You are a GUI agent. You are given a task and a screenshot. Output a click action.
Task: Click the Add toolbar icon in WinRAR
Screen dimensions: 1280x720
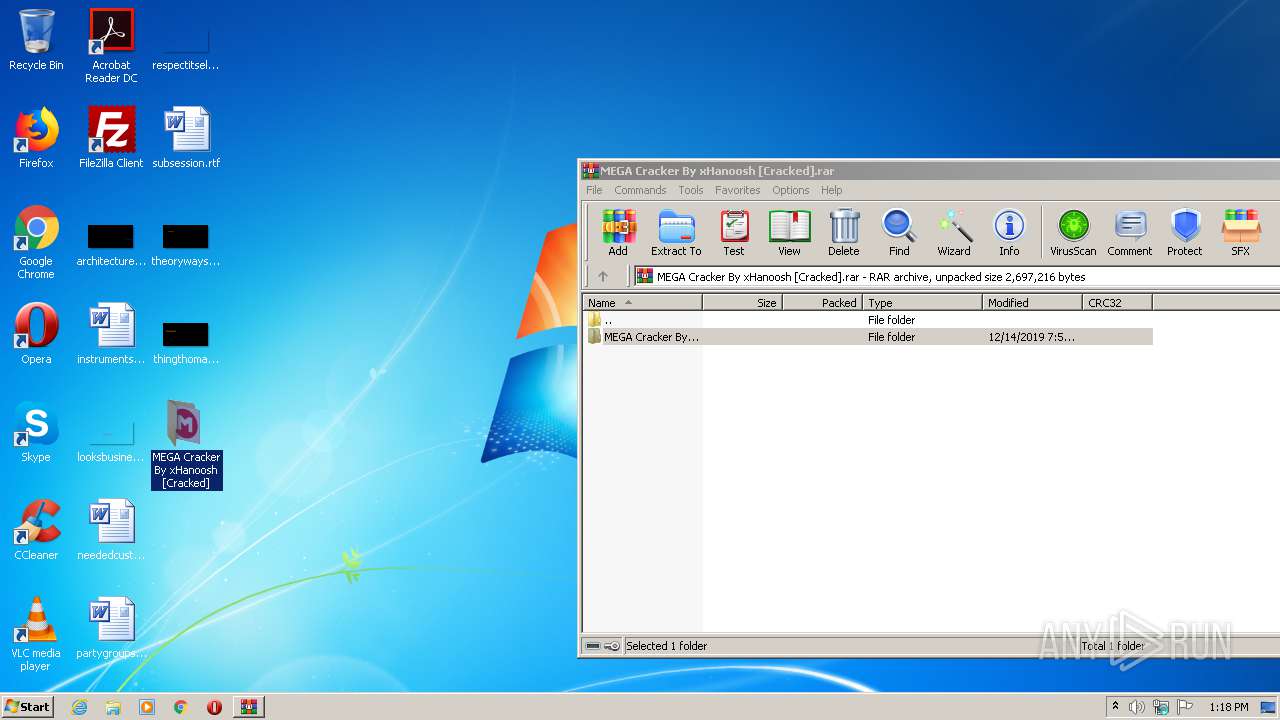pos(618,232)
